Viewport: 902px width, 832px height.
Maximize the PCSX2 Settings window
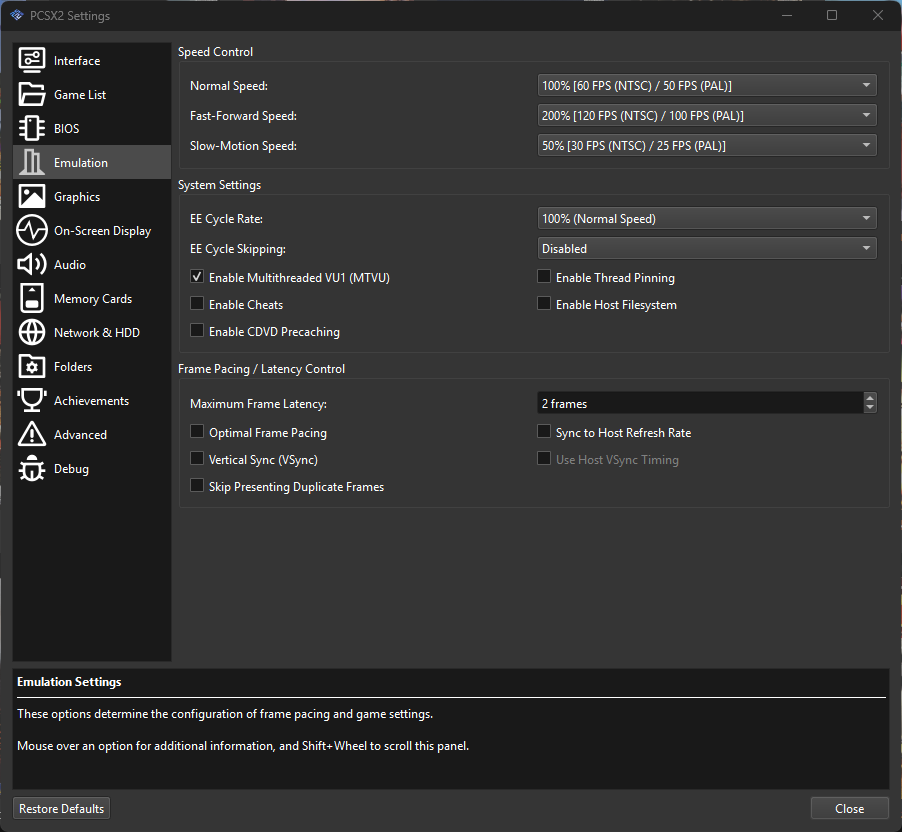coord(832,15)
